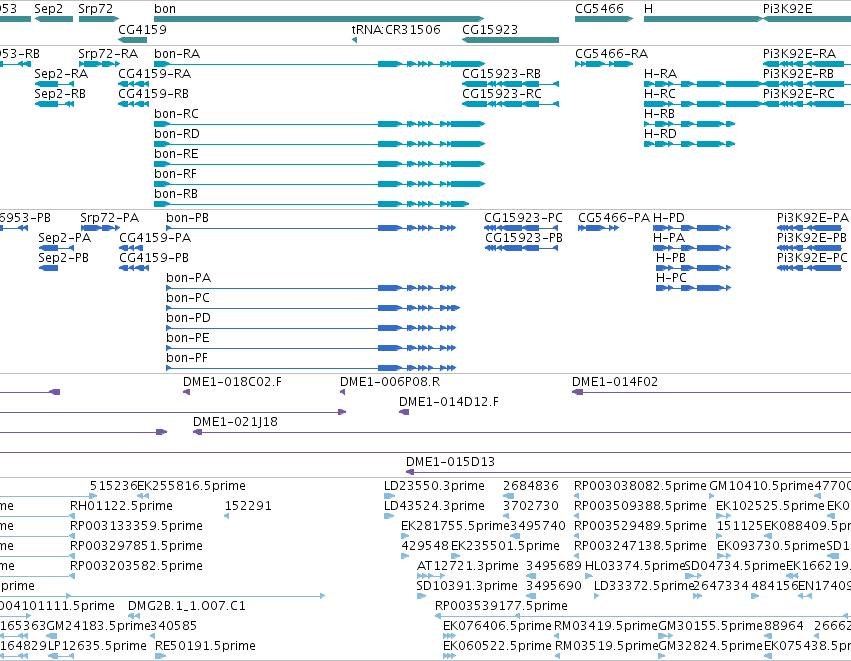Click the Sep2 gene feature
The image size is (851, 661).
(x=54, y=19)
